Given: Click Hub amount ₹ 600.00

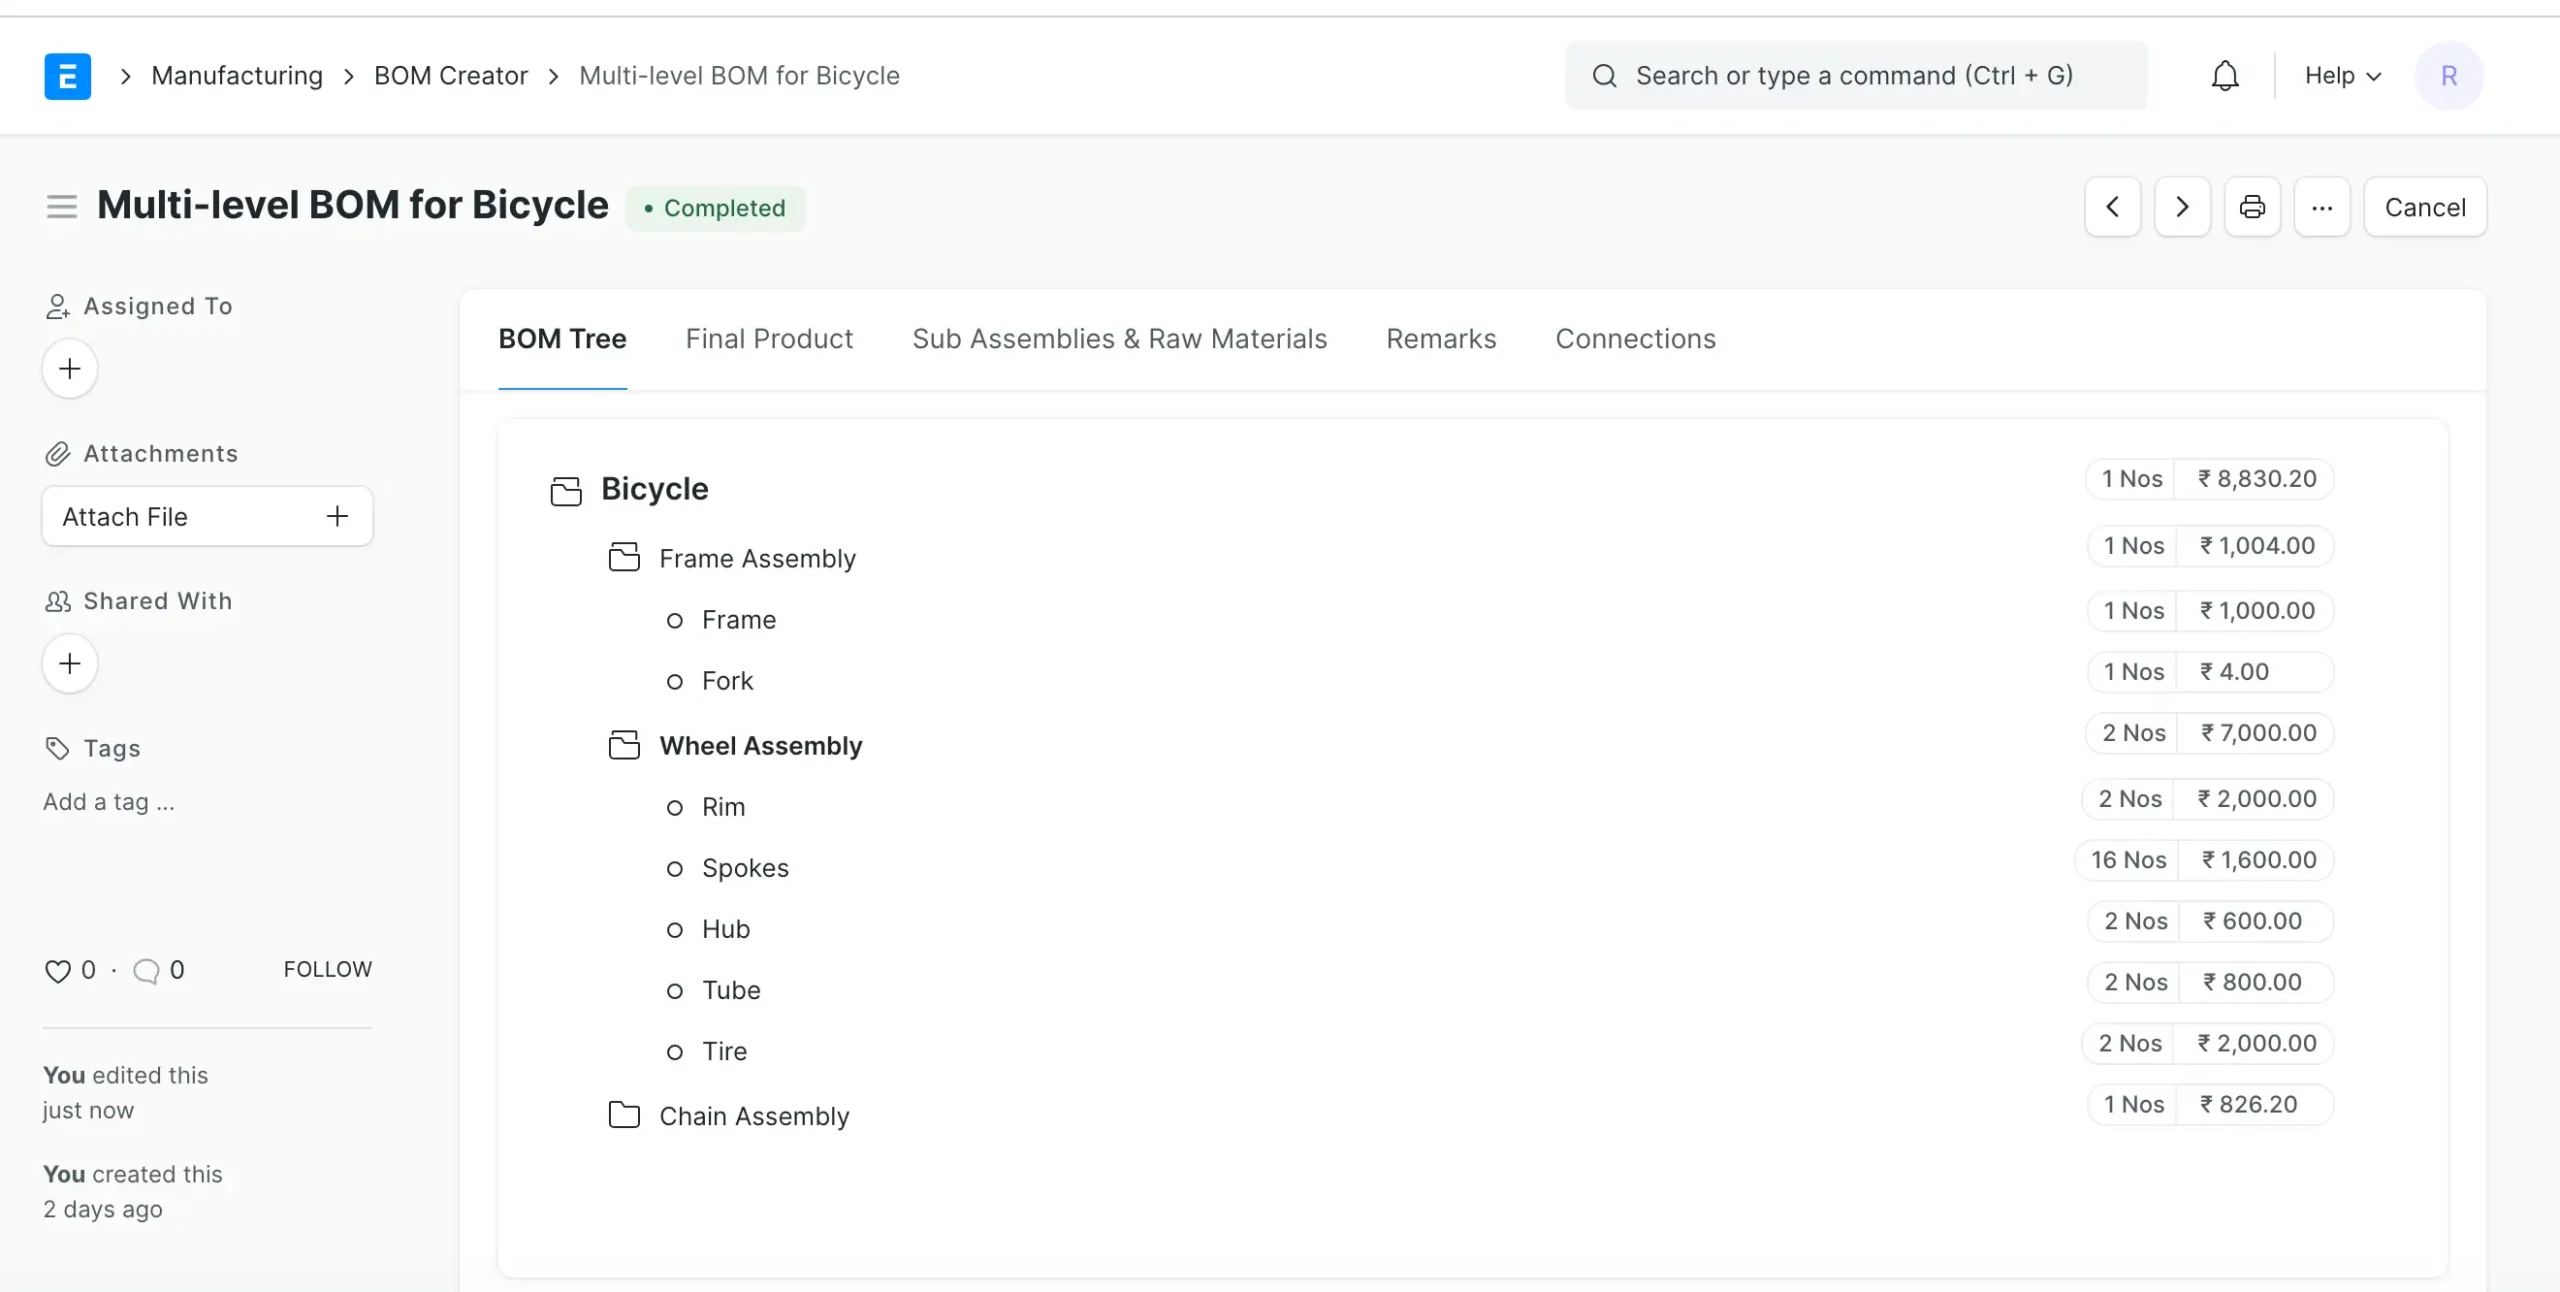Looking at the screenshot, I should [2252, 921].
